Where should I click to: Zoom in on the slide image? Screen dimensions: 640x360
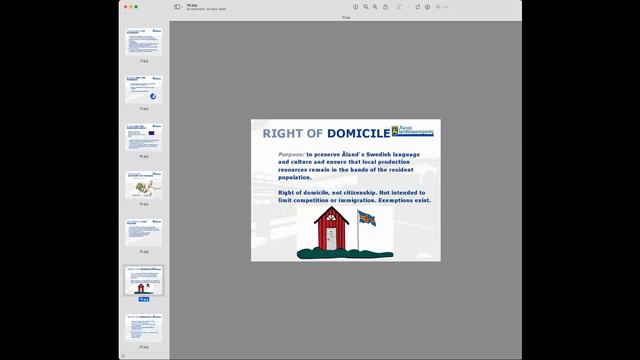375,7
